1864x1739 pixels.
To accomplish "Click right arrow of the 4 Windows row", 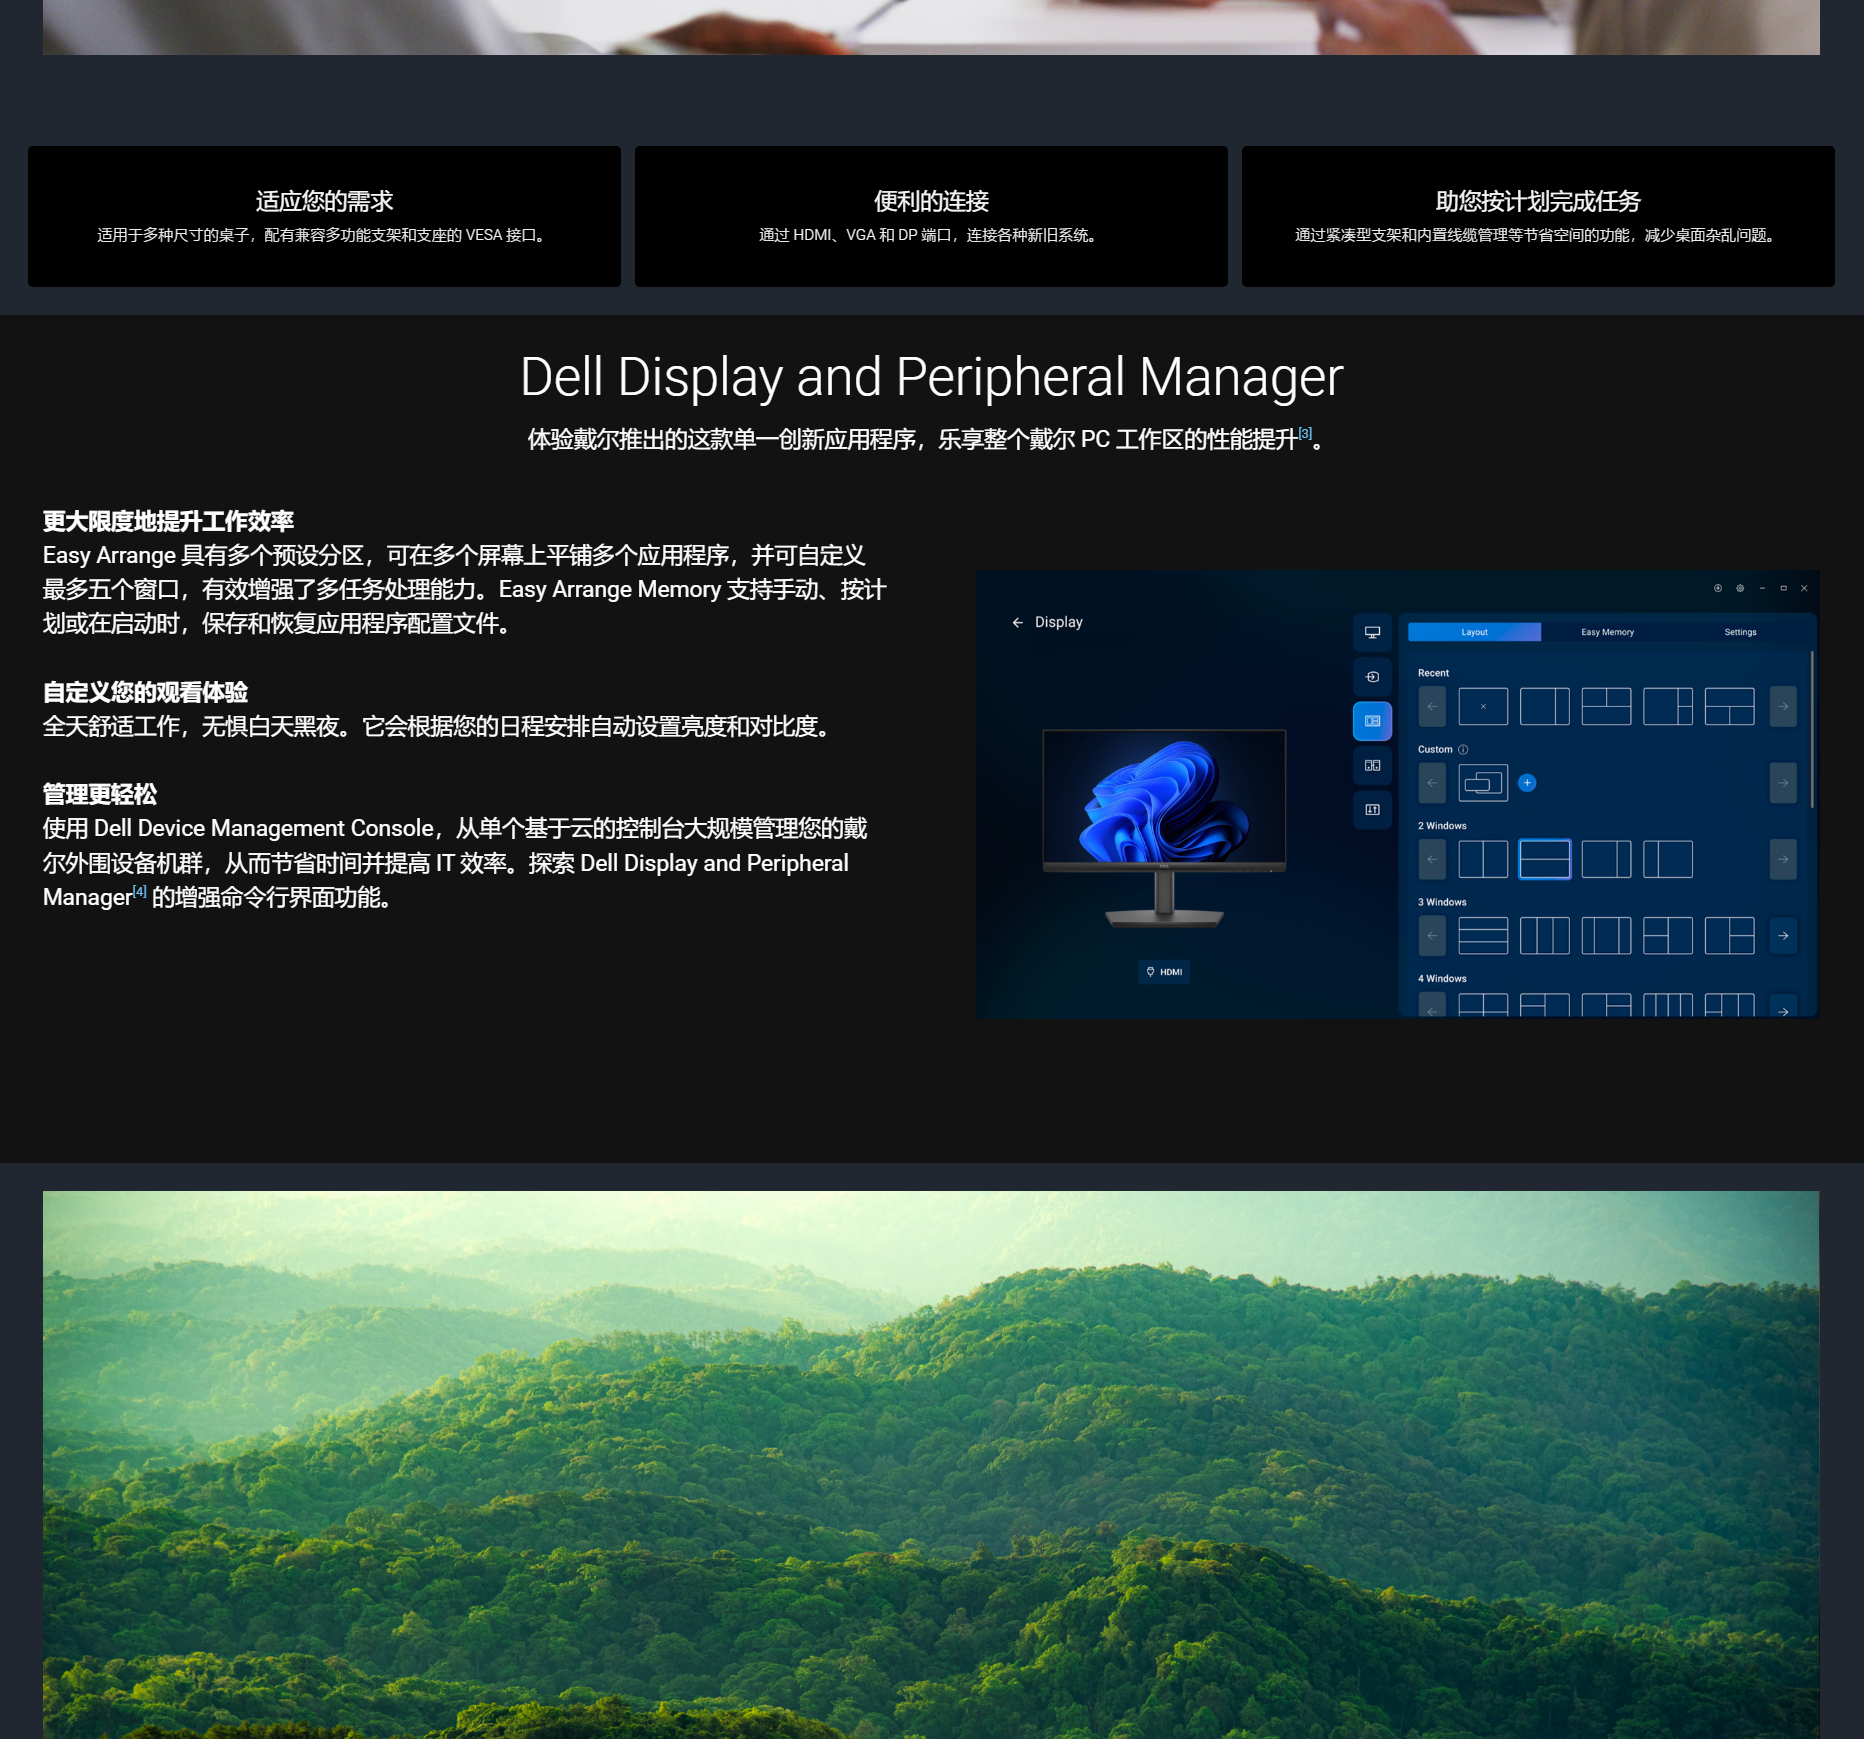I will tap(1783, 1007).
